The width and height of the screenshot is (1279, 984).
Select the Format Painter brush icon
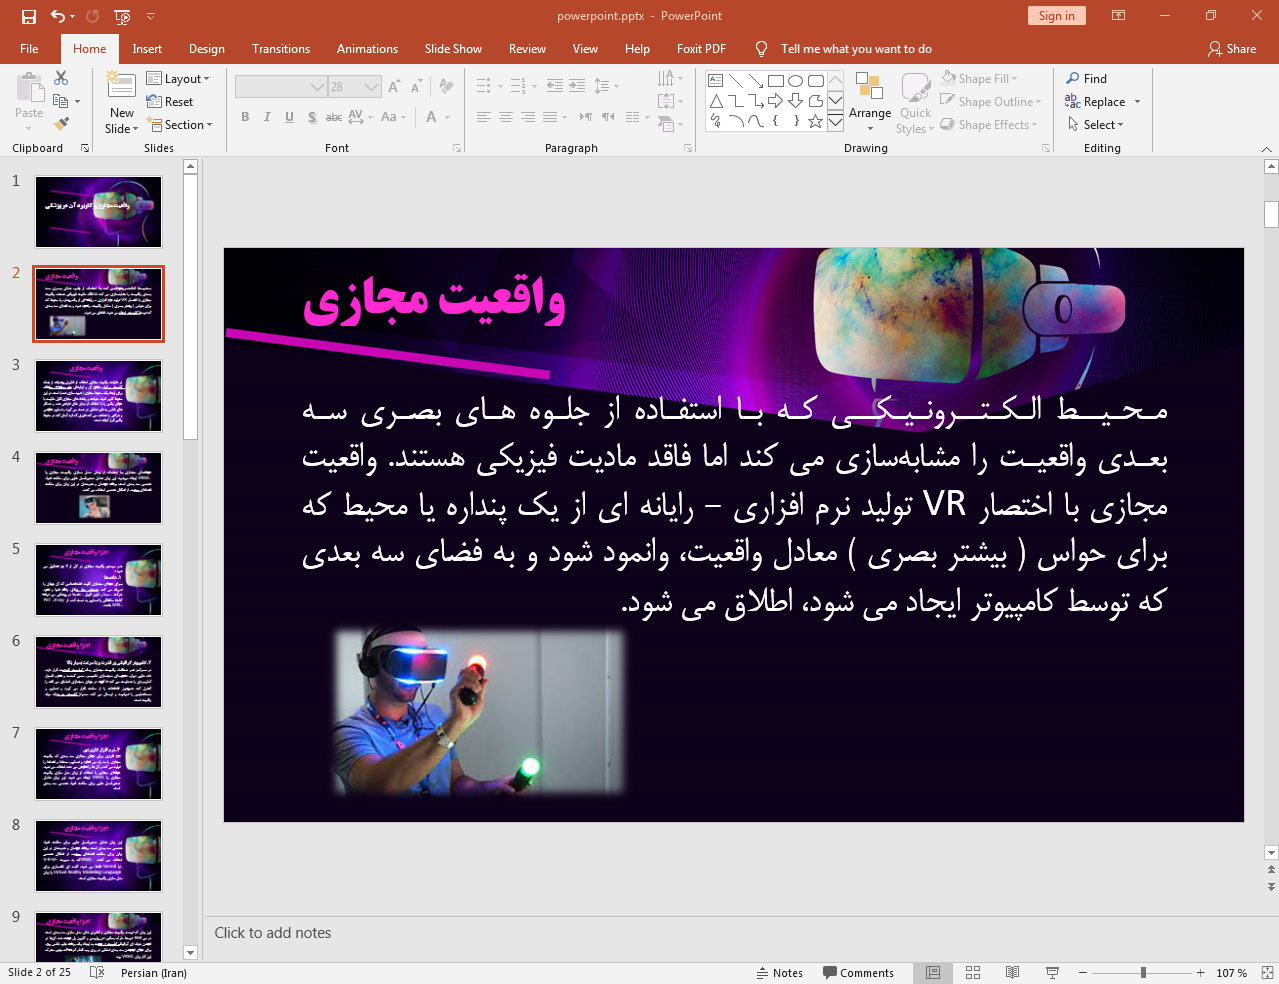(x=61, y=124)
